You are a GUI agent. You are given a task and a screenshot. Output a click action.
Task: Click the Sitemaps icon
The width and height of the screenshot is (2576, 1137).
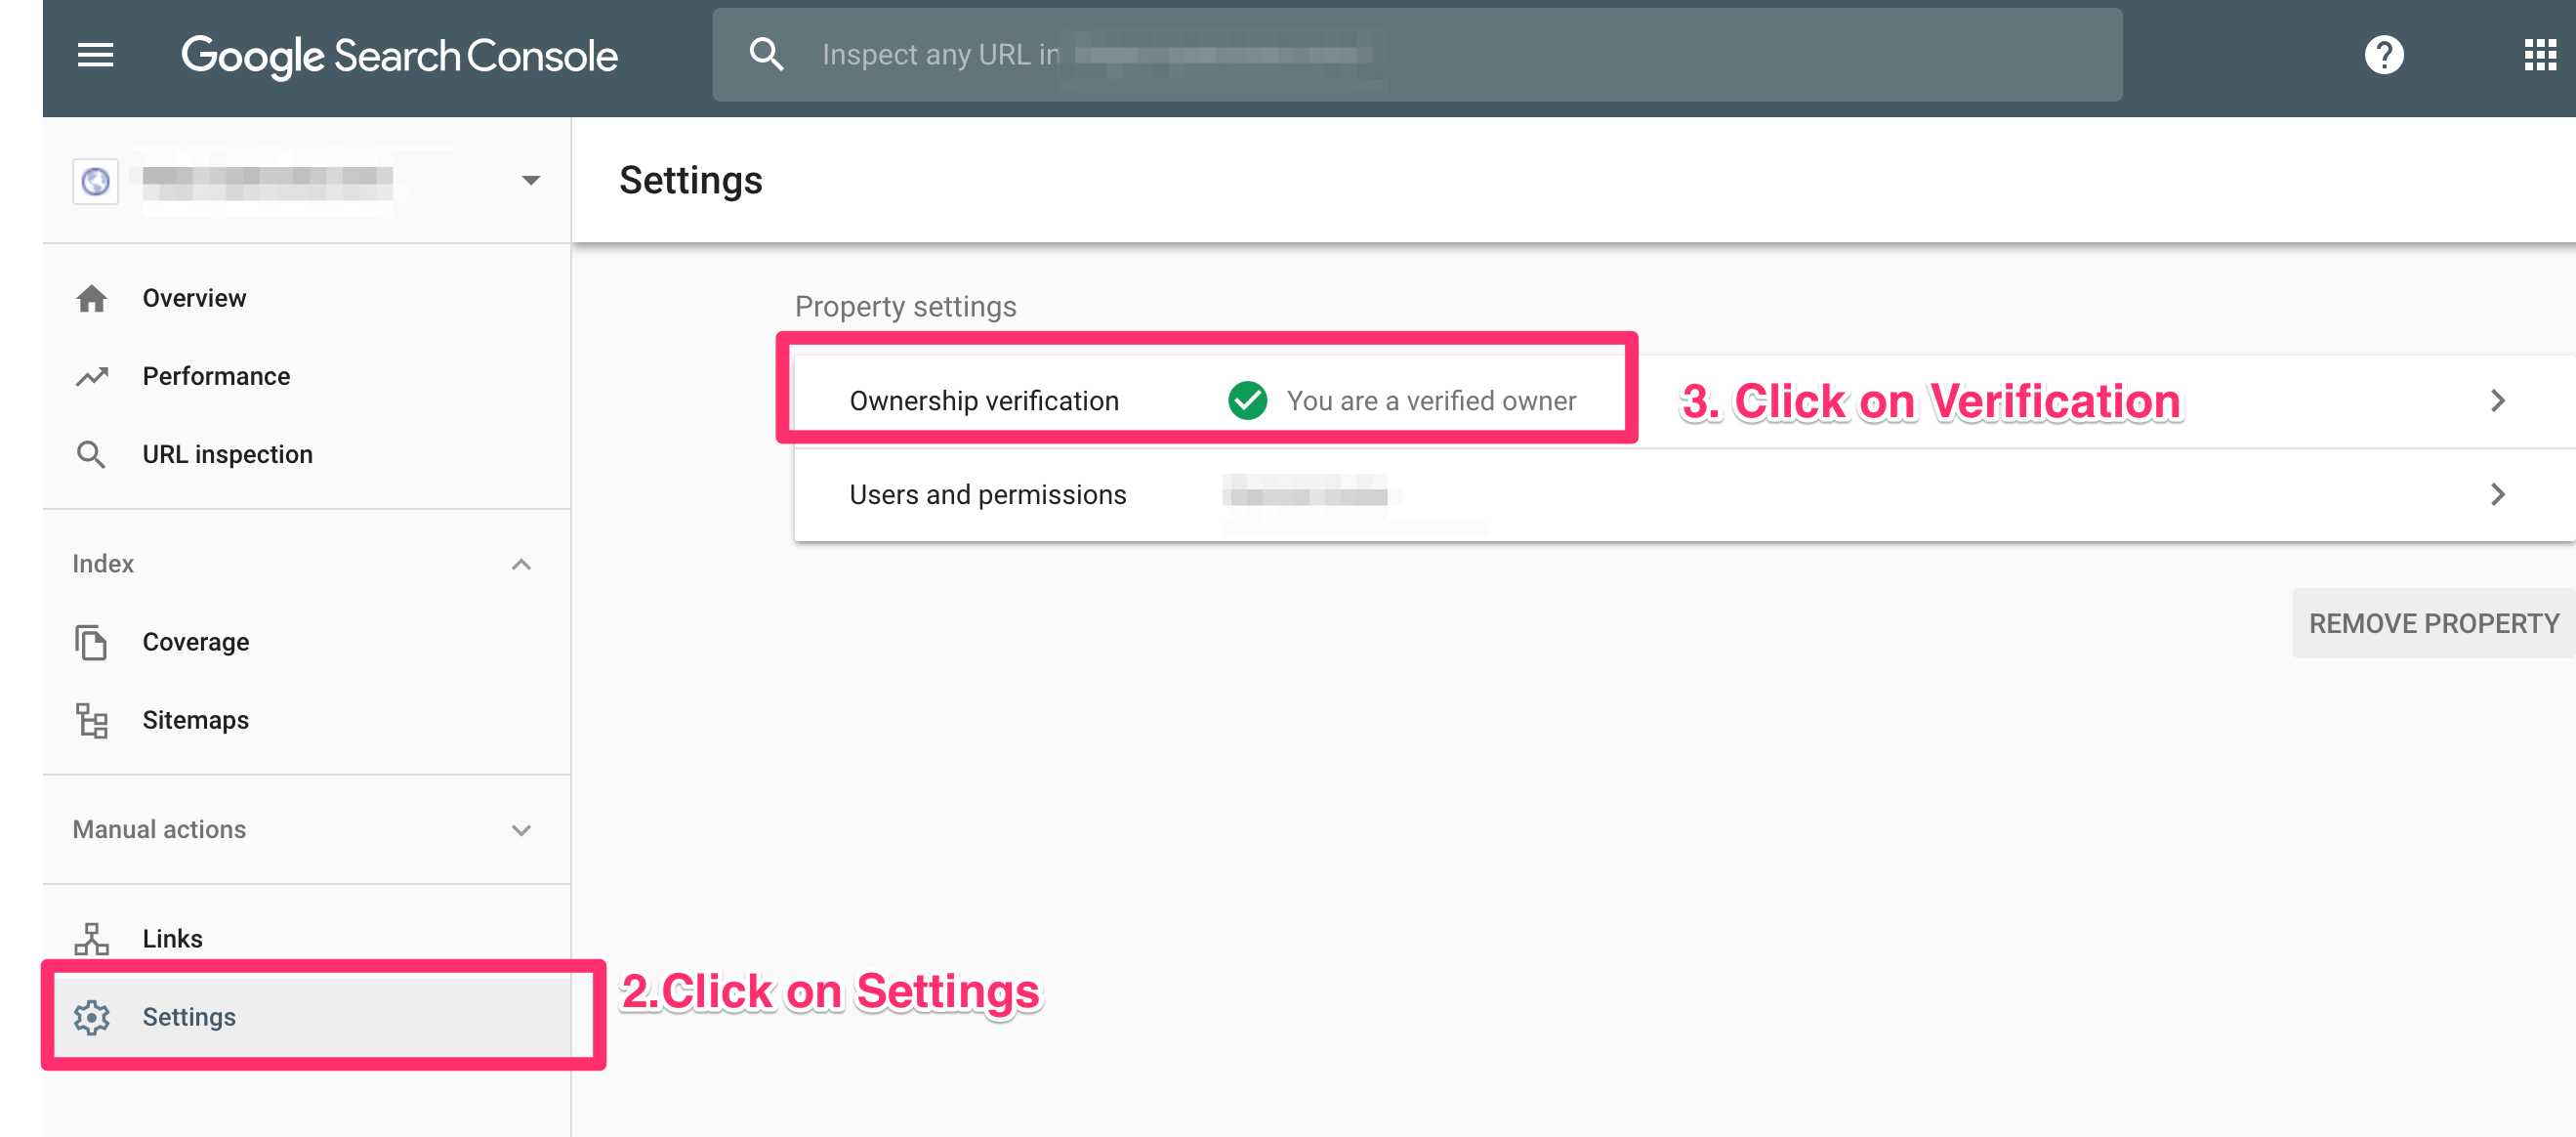click(x=92, y=720)
